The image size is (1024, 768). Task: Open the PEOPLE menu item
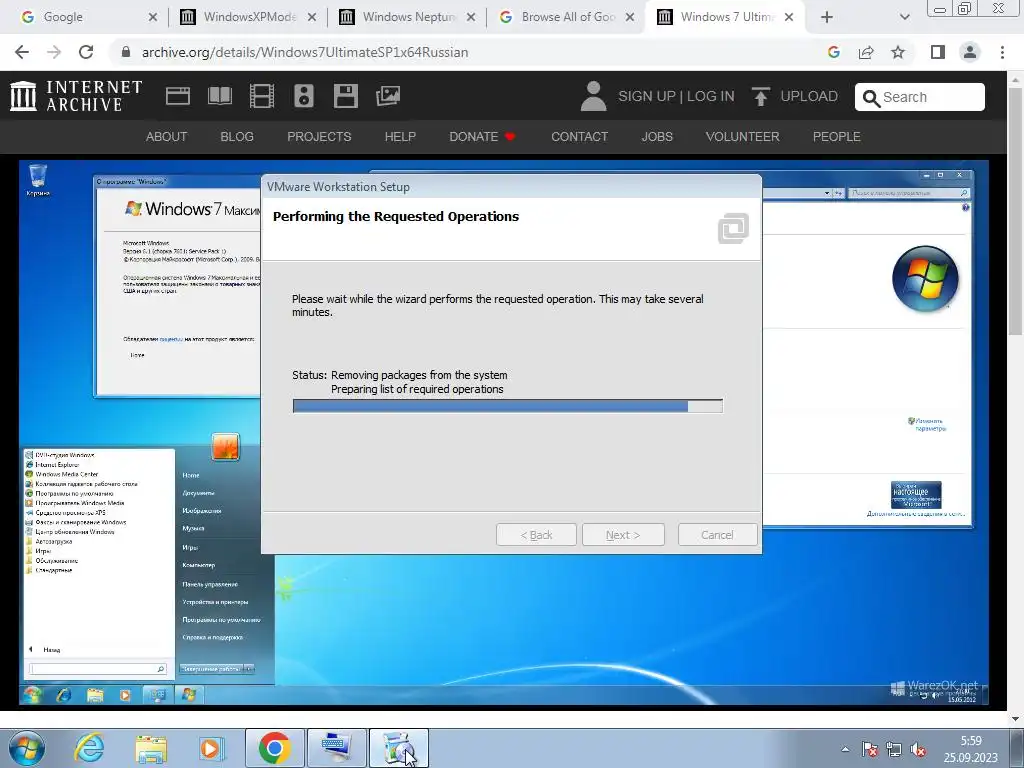coord(837,136)
